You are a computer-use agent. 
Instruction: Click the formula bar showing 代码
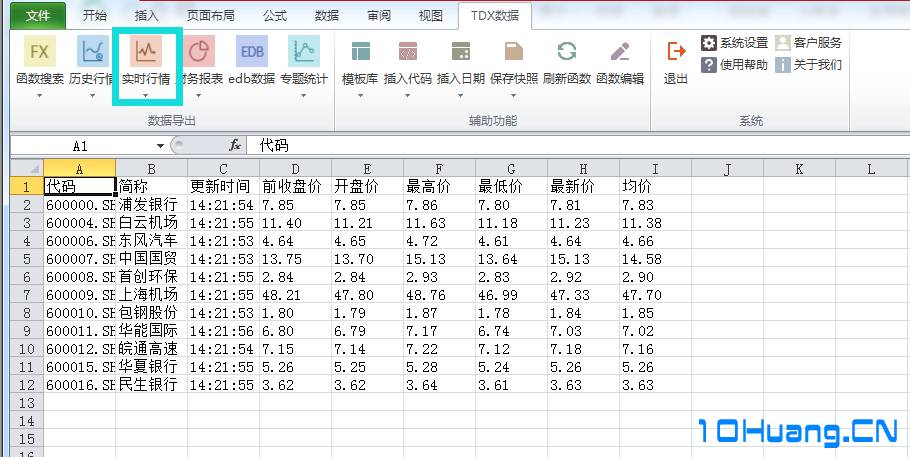click(577, 146)
